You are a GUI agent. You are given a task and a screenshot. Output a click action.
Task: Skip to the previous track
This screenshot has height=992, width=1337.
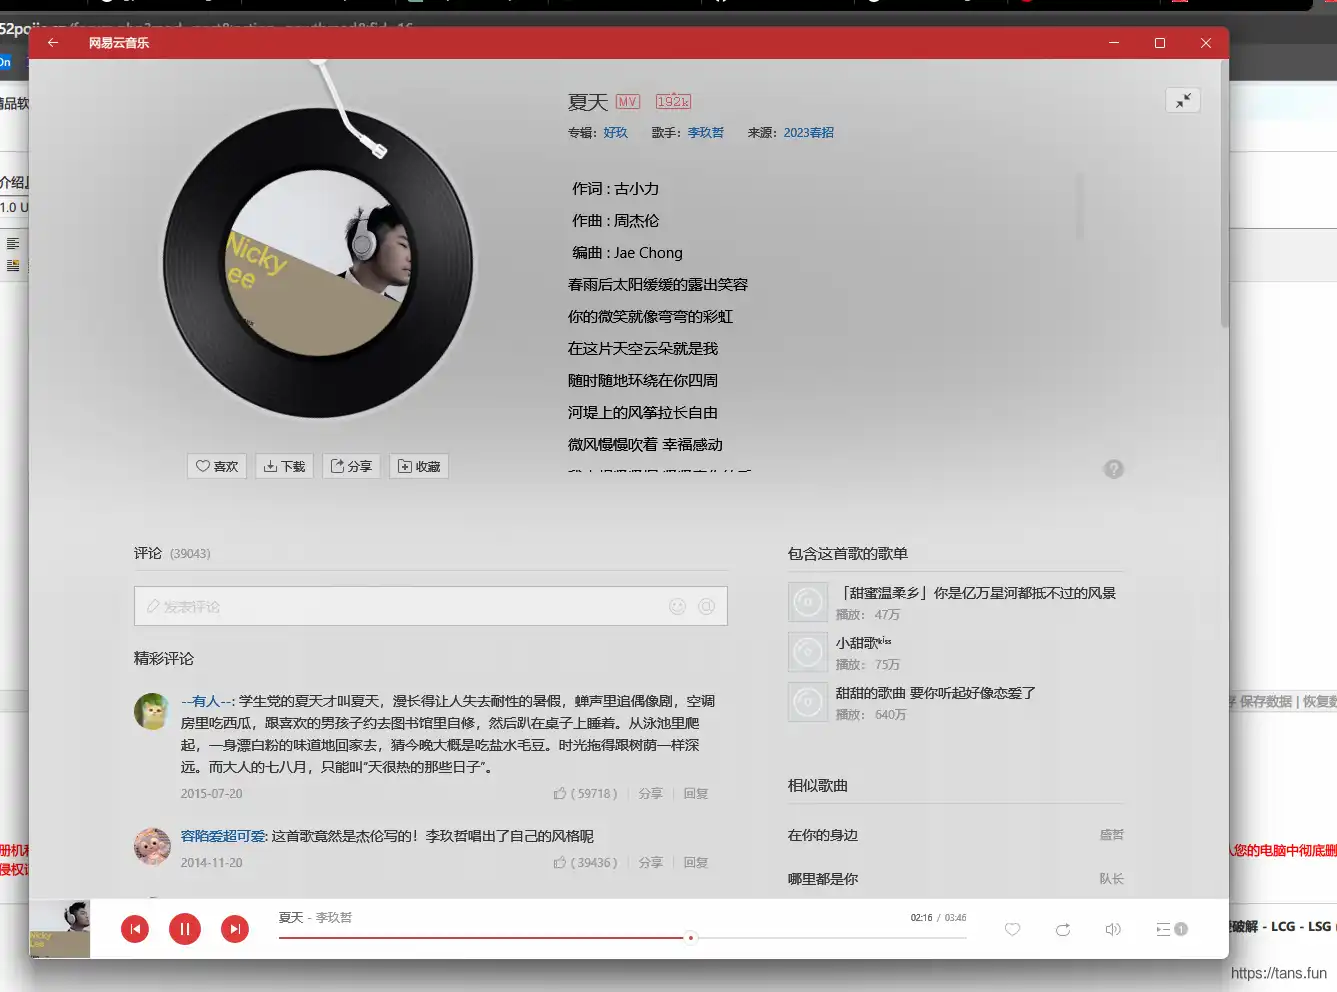135,929
